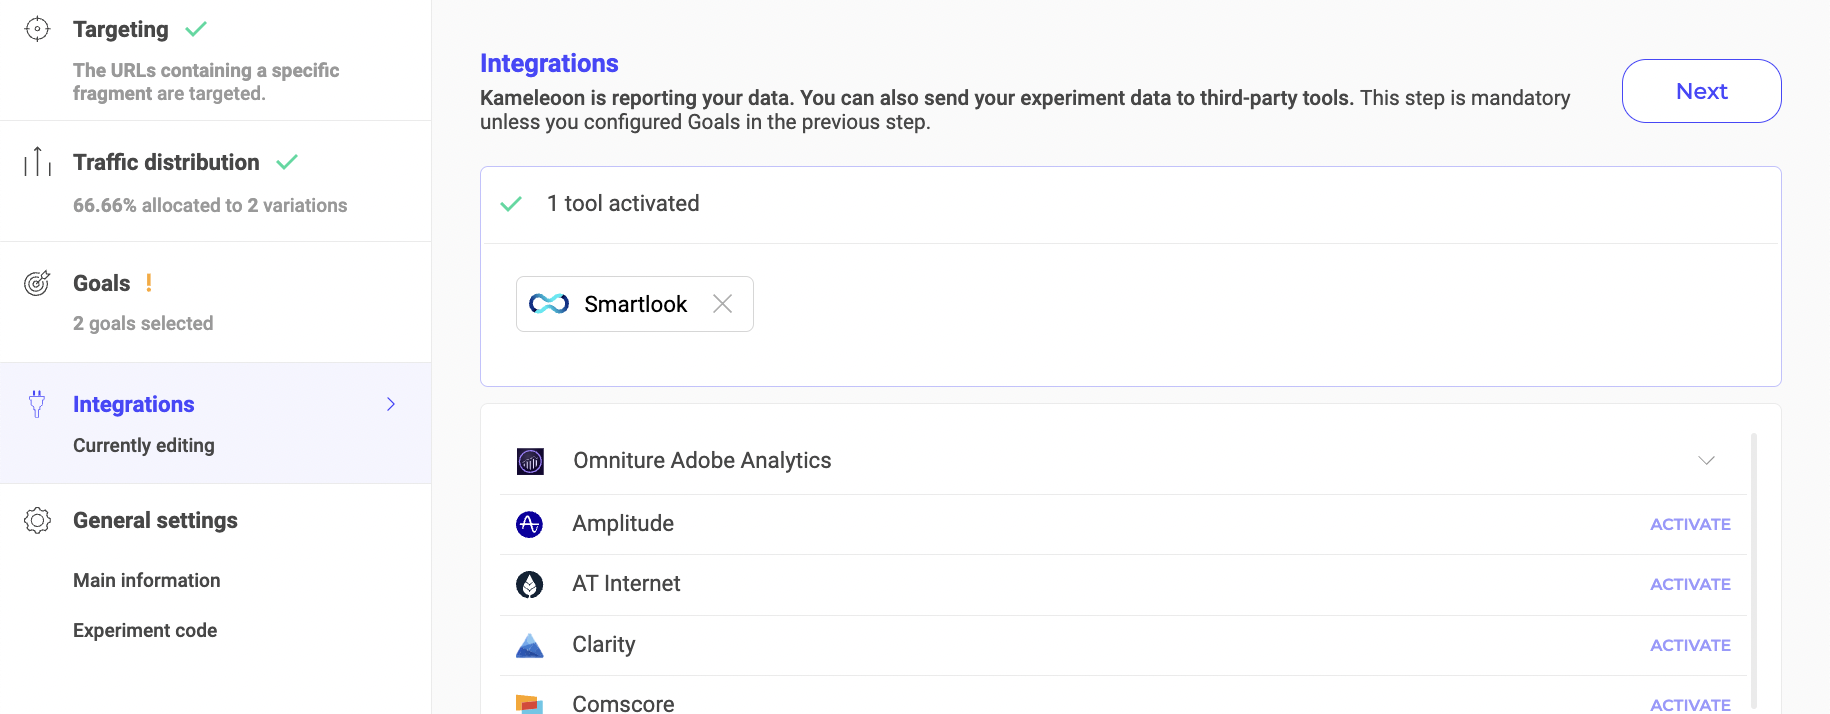Click the Targeting crosshair icon
Screen dimensions: 1830x714
coord(37,29)
